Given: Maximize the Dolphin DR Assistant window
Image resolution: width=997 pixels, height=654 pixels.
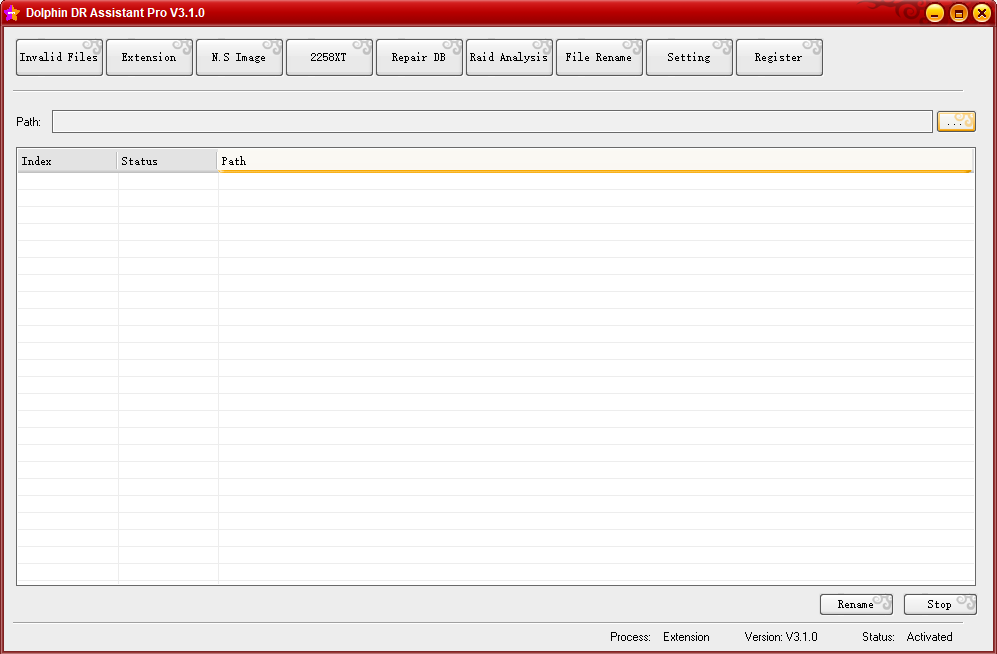Looking at the screenshot, I should (x=958, y=13).
